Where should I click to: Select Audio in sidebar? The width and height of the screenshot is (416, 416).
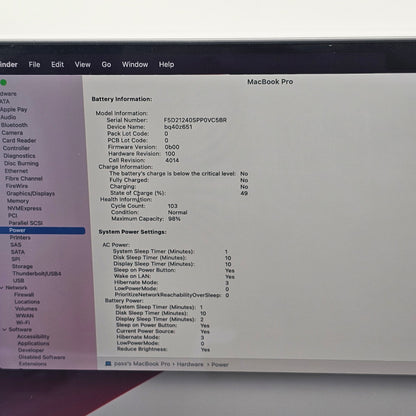coord(8,117)
